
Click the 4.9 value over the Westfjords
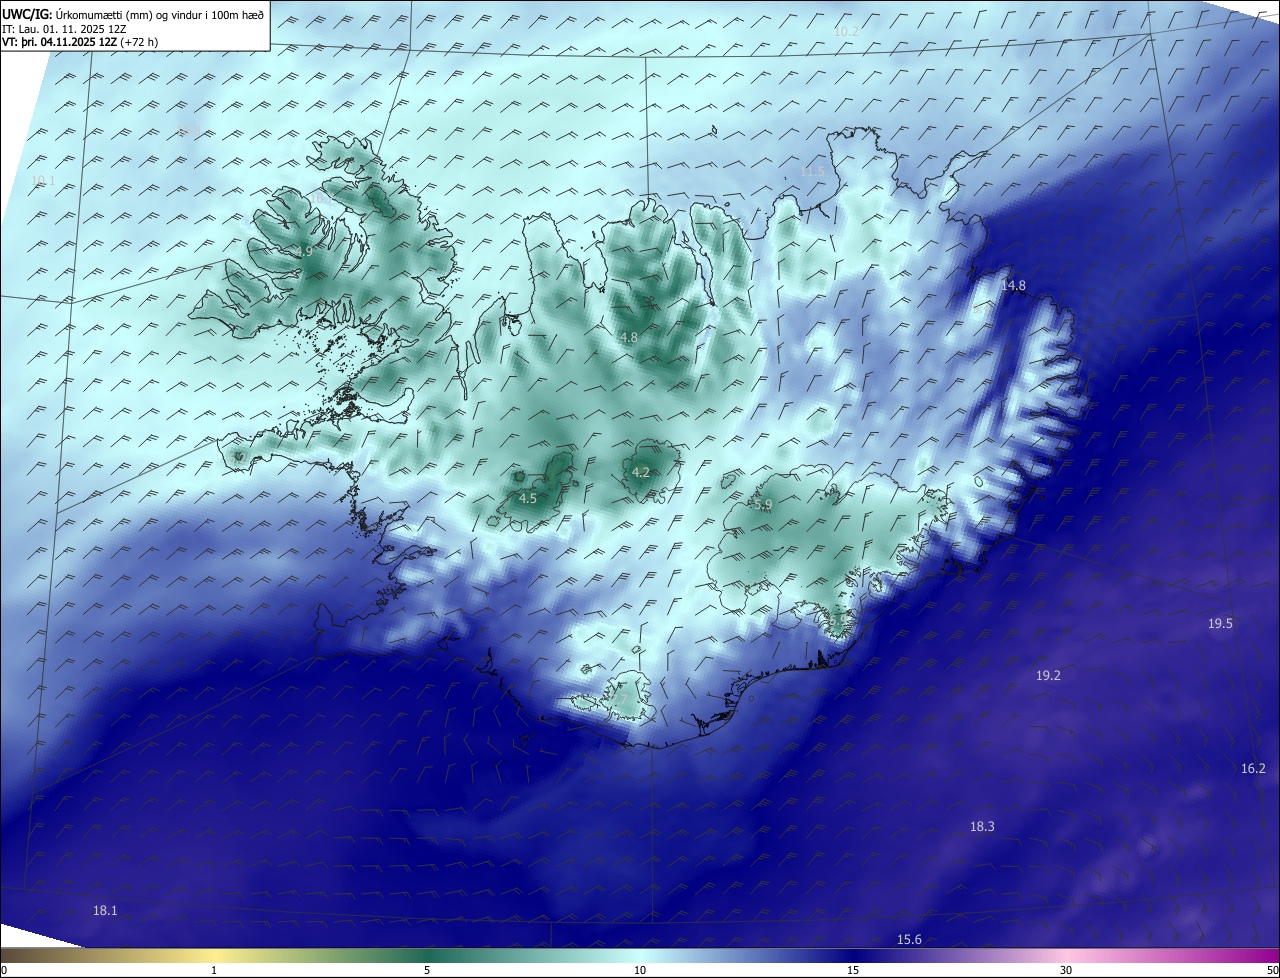pyautogui.click(x=304, y=252)
